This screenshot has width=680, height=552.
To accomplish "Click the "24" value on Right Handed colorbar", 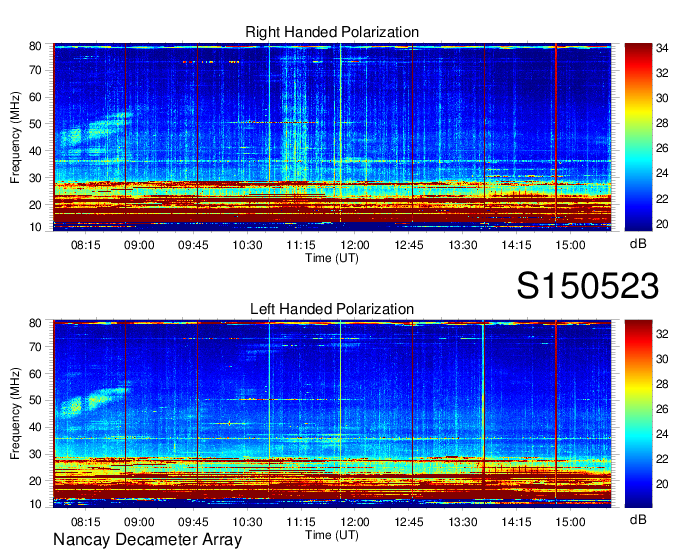I will pos(662,173).
